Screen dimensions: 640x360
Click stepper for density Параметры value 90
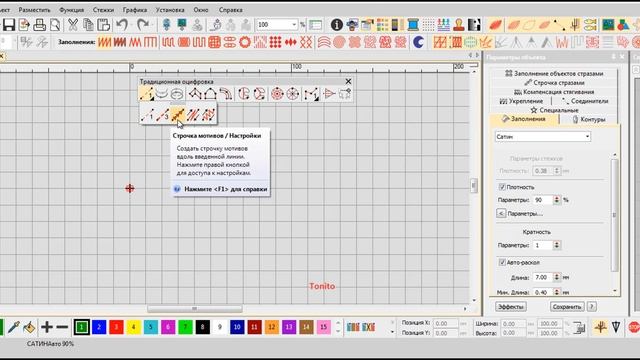tap(556, 200)
